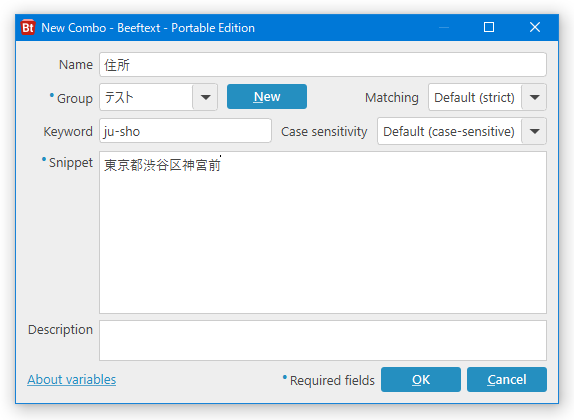Image resolution: width=574 pixels, height=420 pixels.
Task: Open the About variables link
Action: 72,380
